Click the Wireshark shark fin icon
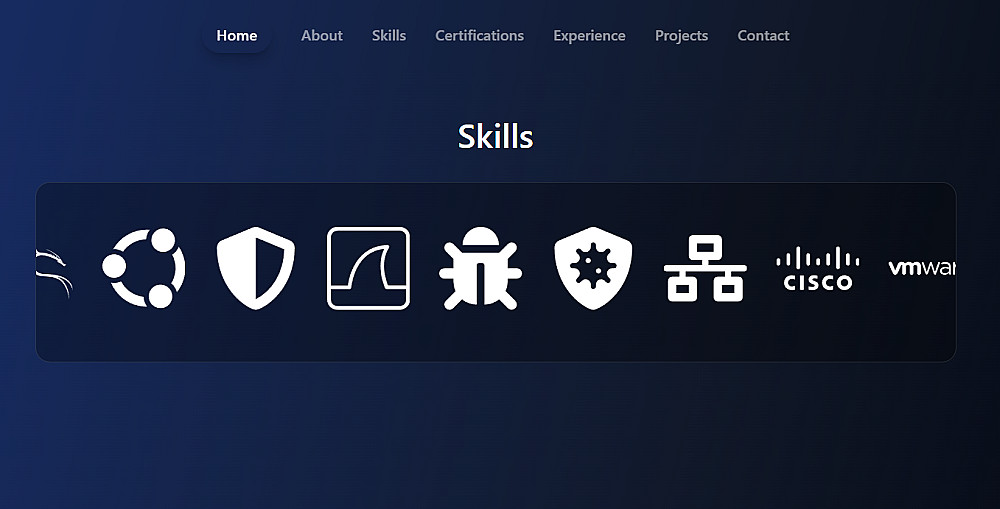The height and width of the screenshot is (509, 1000). 369,269
